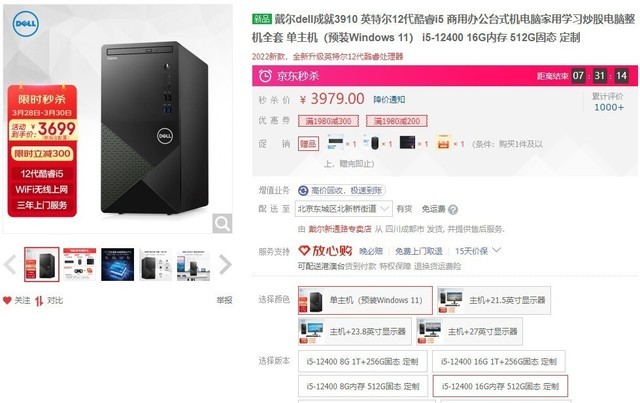Claim the 满1980减200 coupon
This screenshot has width=640, height=403.
tap(397, 121)
